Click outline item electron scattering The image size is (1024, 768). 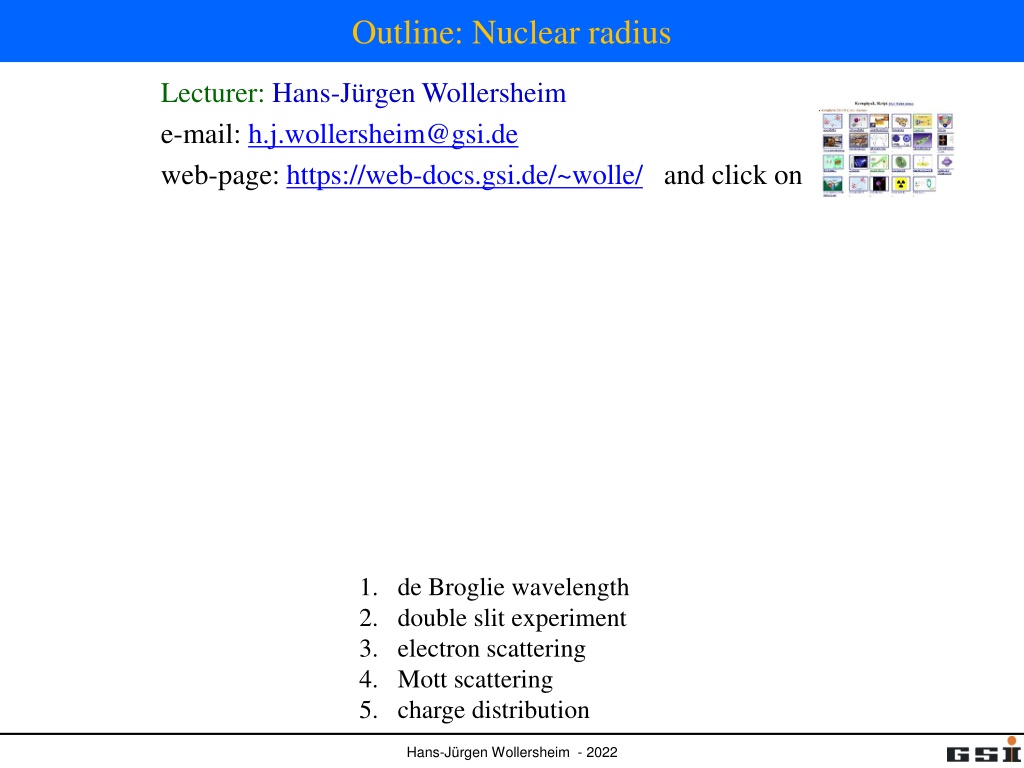491,648
